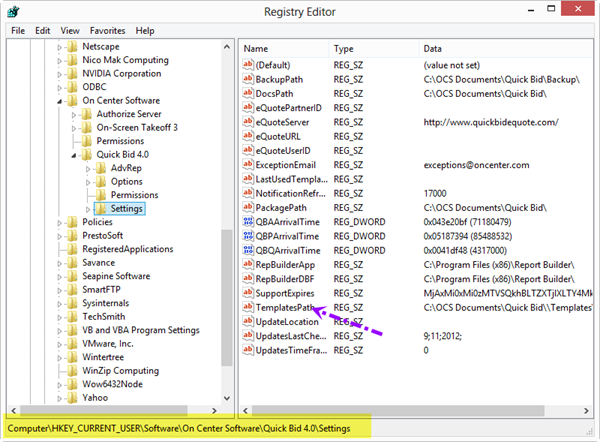Select the eQuoteUserID value
This screenshot has width=600, height=442.
click(x=283, y=150)
